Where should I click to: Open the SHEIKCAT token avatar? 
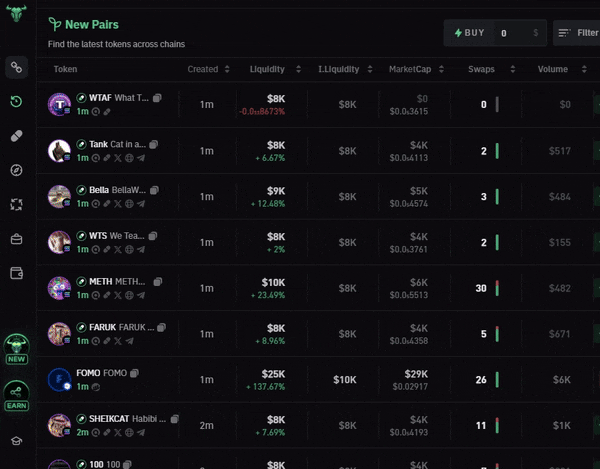point(59,425)
